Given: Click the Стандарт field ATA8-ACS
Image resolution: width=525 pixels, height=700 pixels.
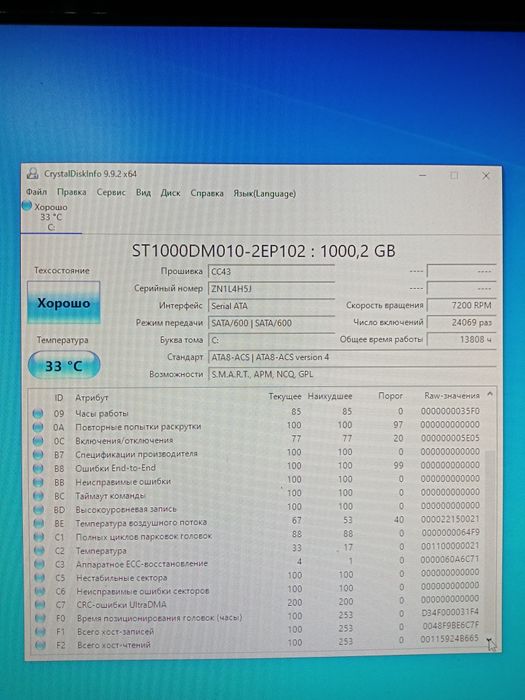Looking at the screenshot, I should point(352,357).
